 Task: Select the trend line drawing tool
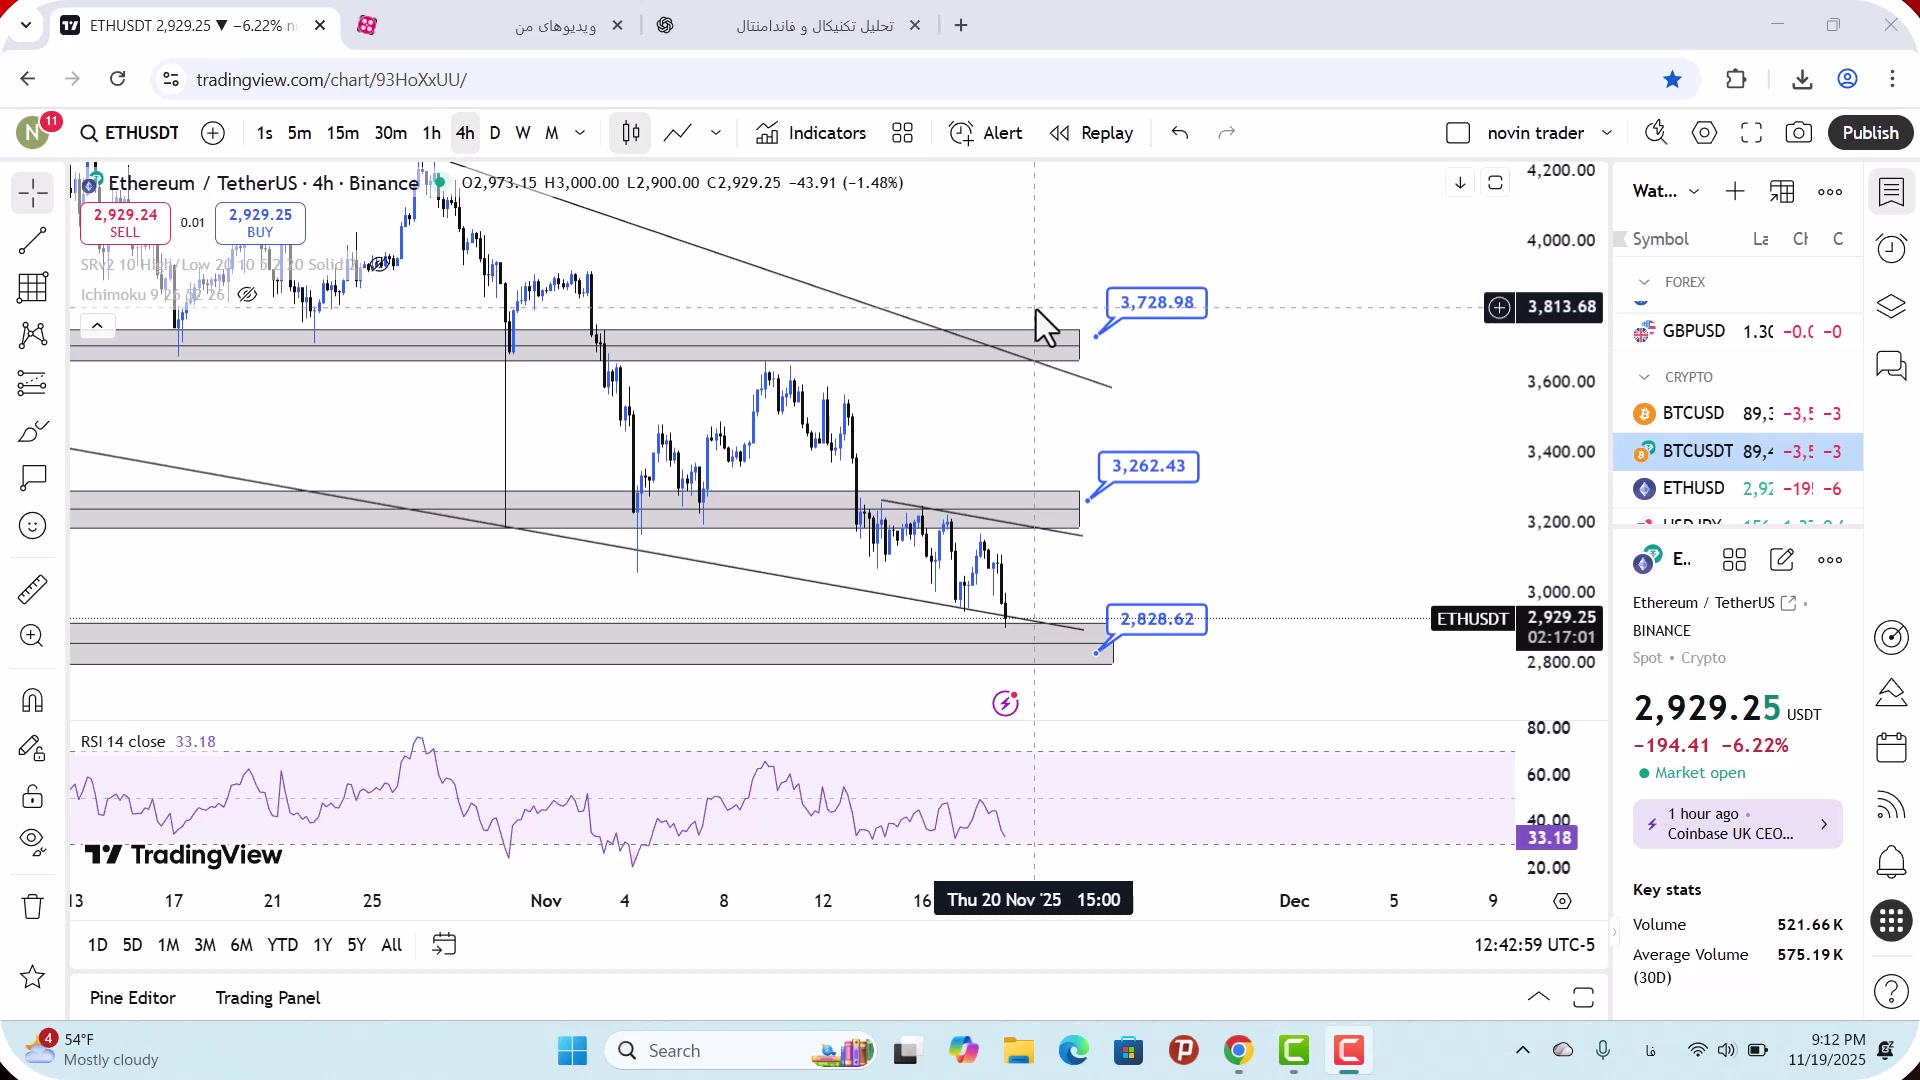(x=32, y=240)
